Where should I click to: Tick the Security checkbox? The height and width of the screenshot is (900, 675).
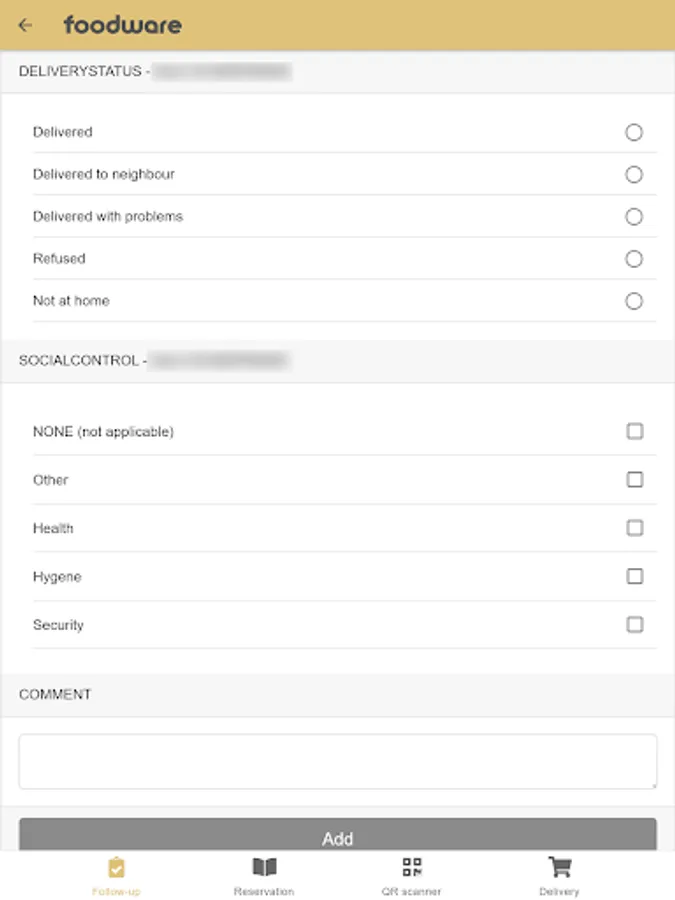[634, 624]
